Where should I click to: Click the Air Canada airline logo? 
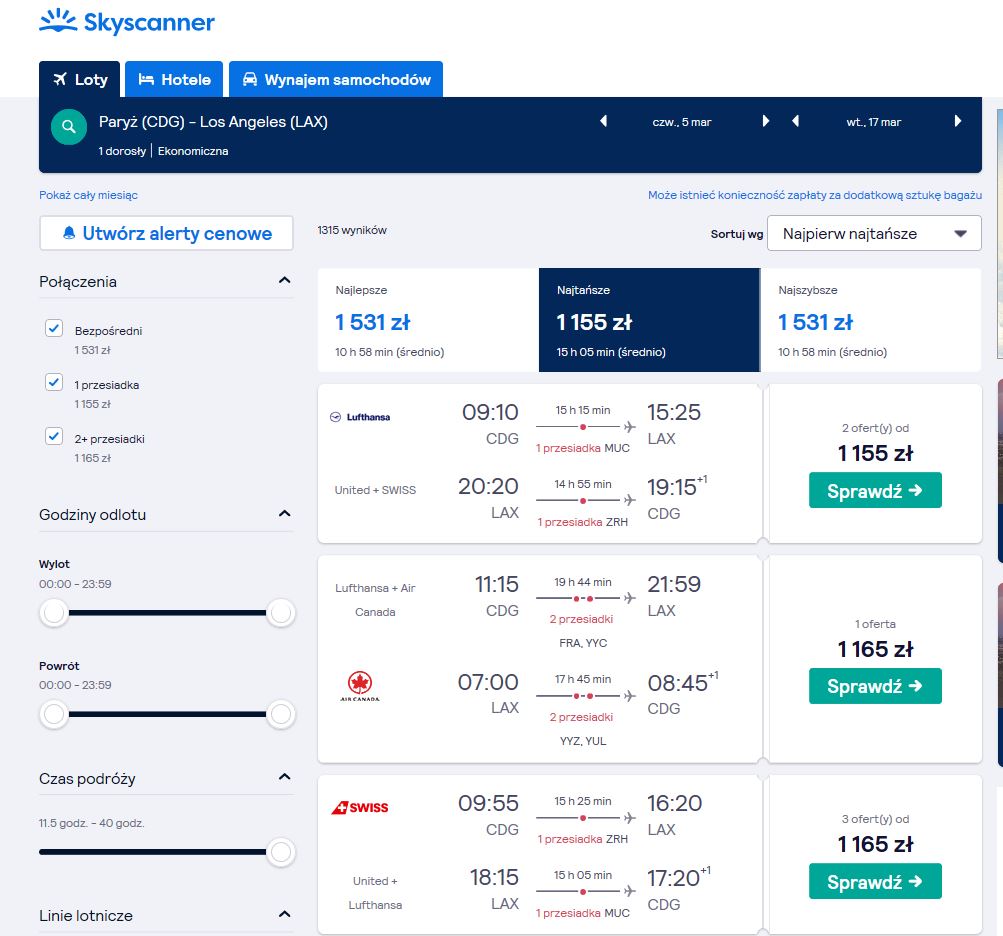tap(359, 686)
